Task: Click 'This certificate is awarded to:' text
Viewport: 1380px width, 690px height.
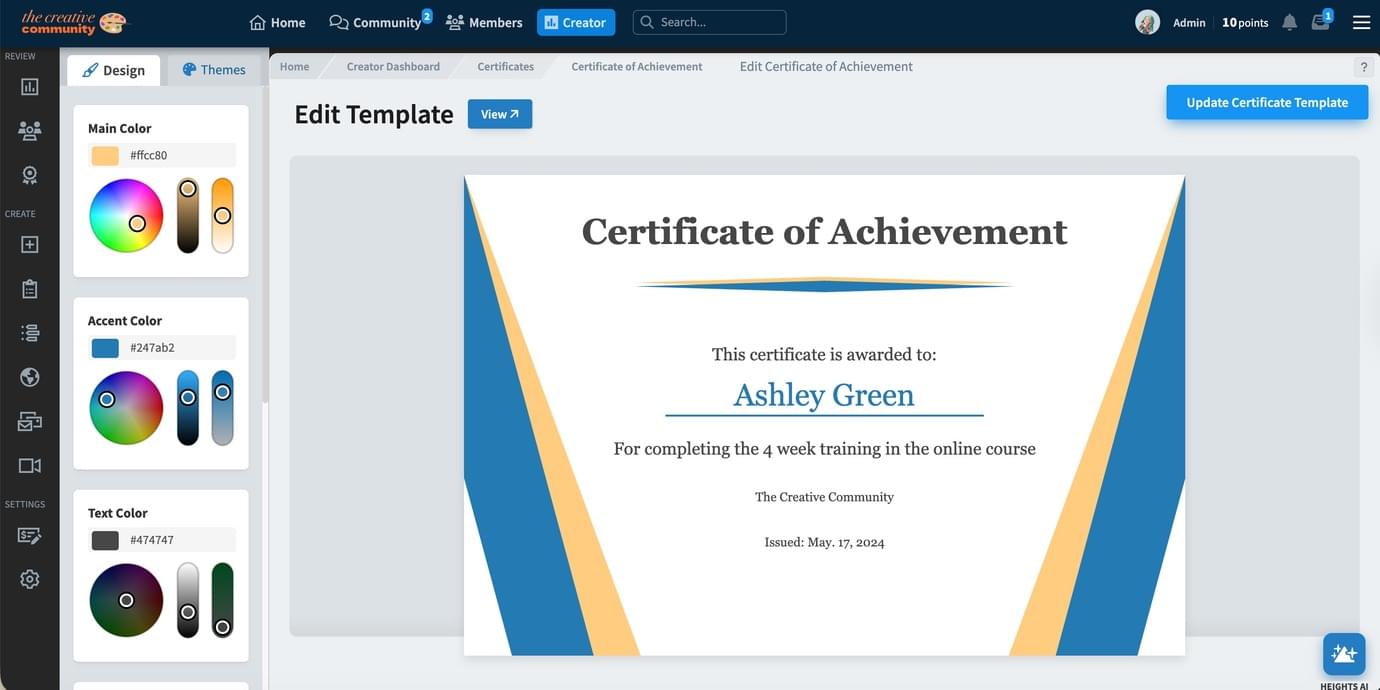Action: [824, 354]
